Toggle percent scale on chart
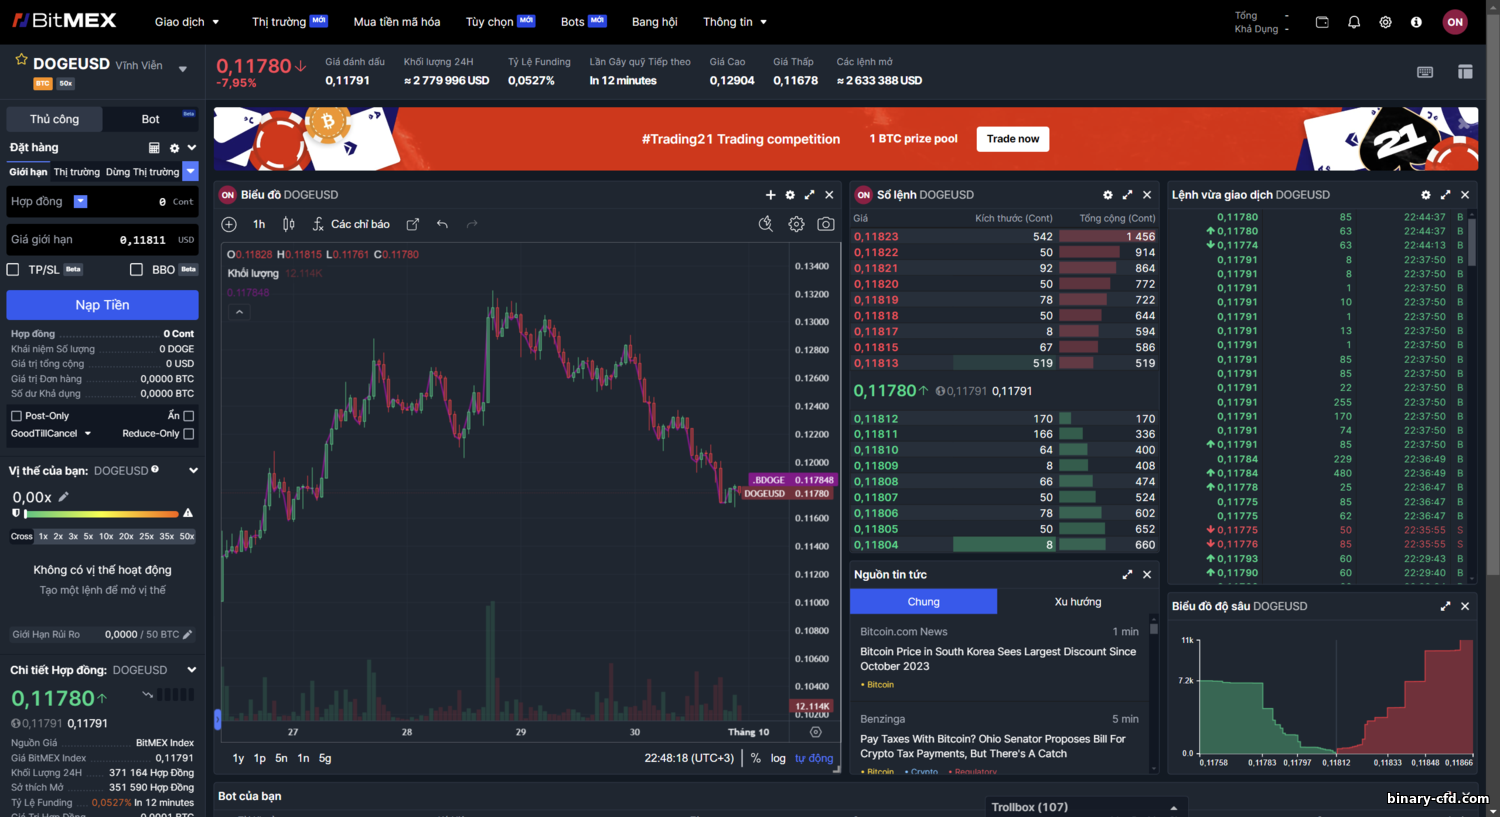 click(756, 758)
